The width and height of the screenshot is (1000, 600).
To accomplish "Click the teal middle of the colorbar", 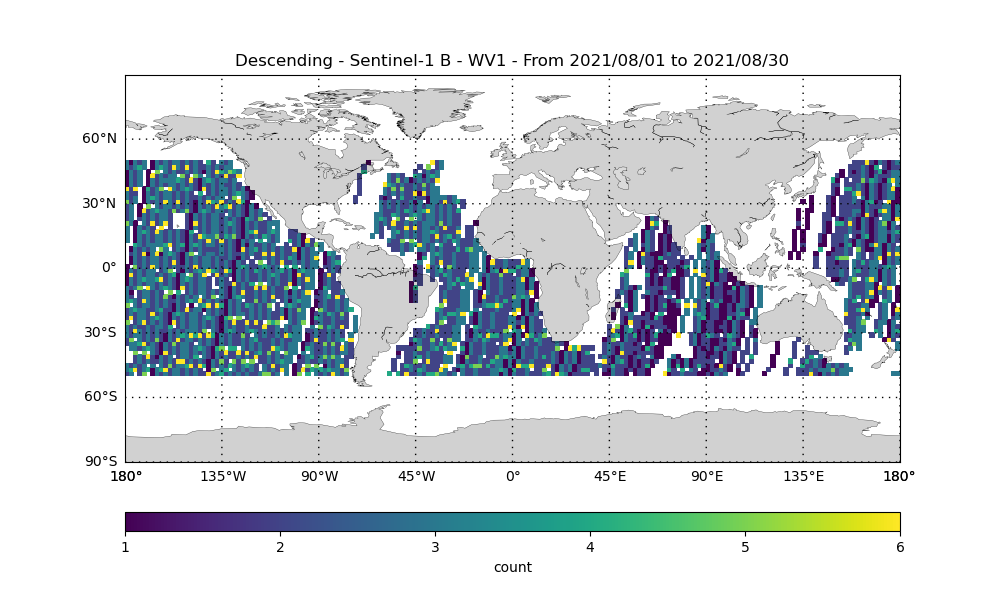I will pos(513,522).
